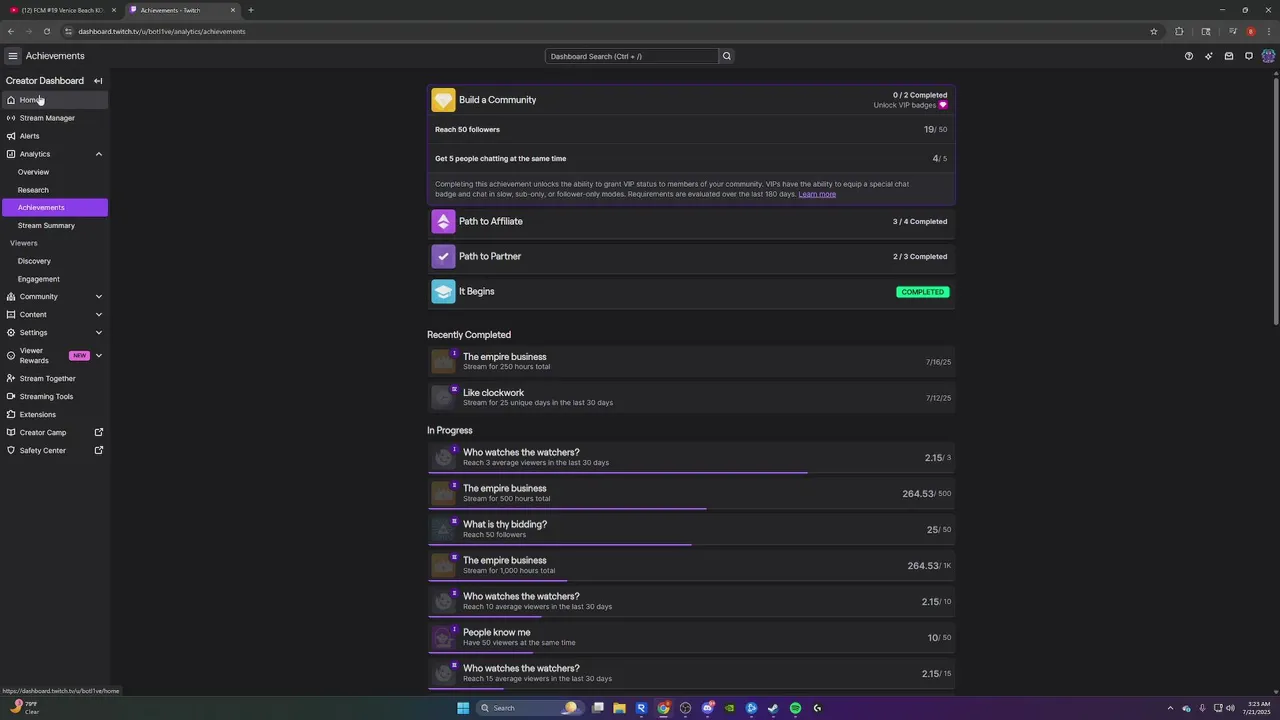Click the Dashboard Search input field
This screenshot has width=1280, height=720.
pos(632,56)
